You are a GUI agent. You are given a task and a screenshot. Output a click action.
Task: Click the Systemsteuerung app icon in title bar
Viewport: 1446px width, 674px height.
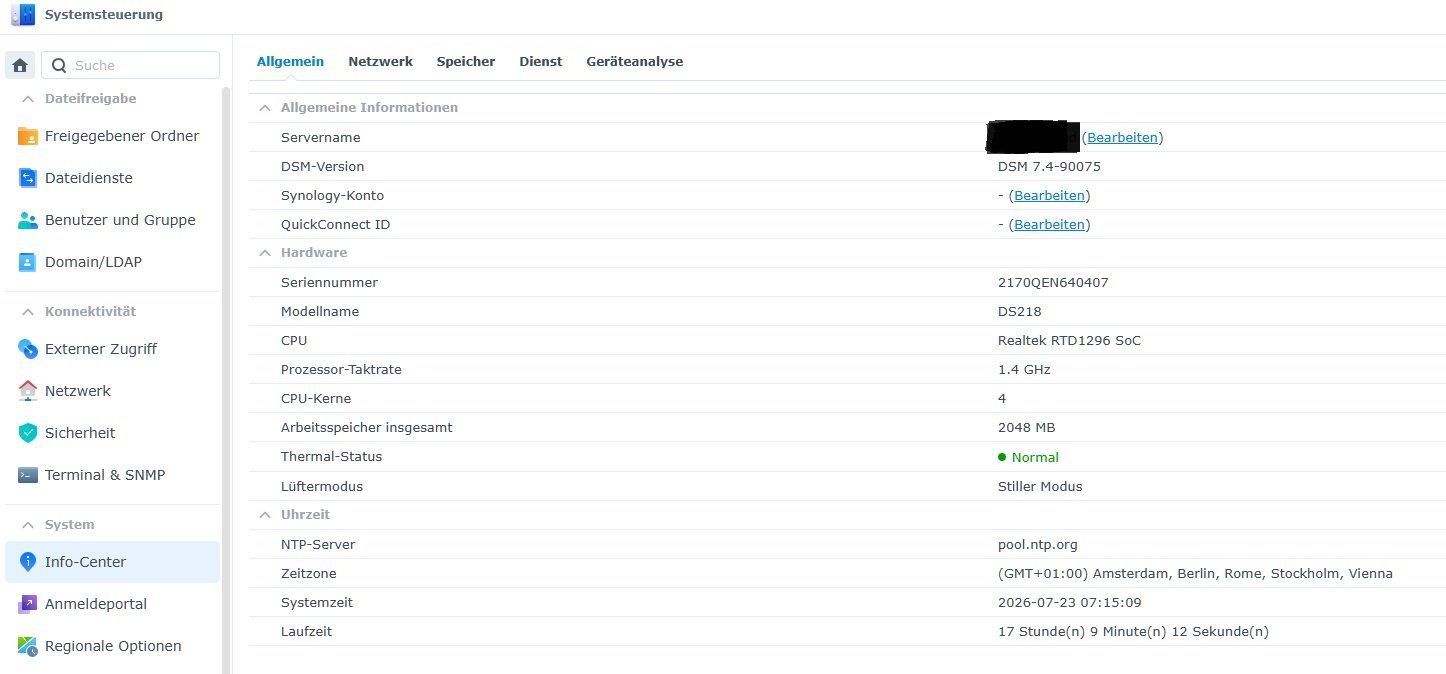click(22, 15)
